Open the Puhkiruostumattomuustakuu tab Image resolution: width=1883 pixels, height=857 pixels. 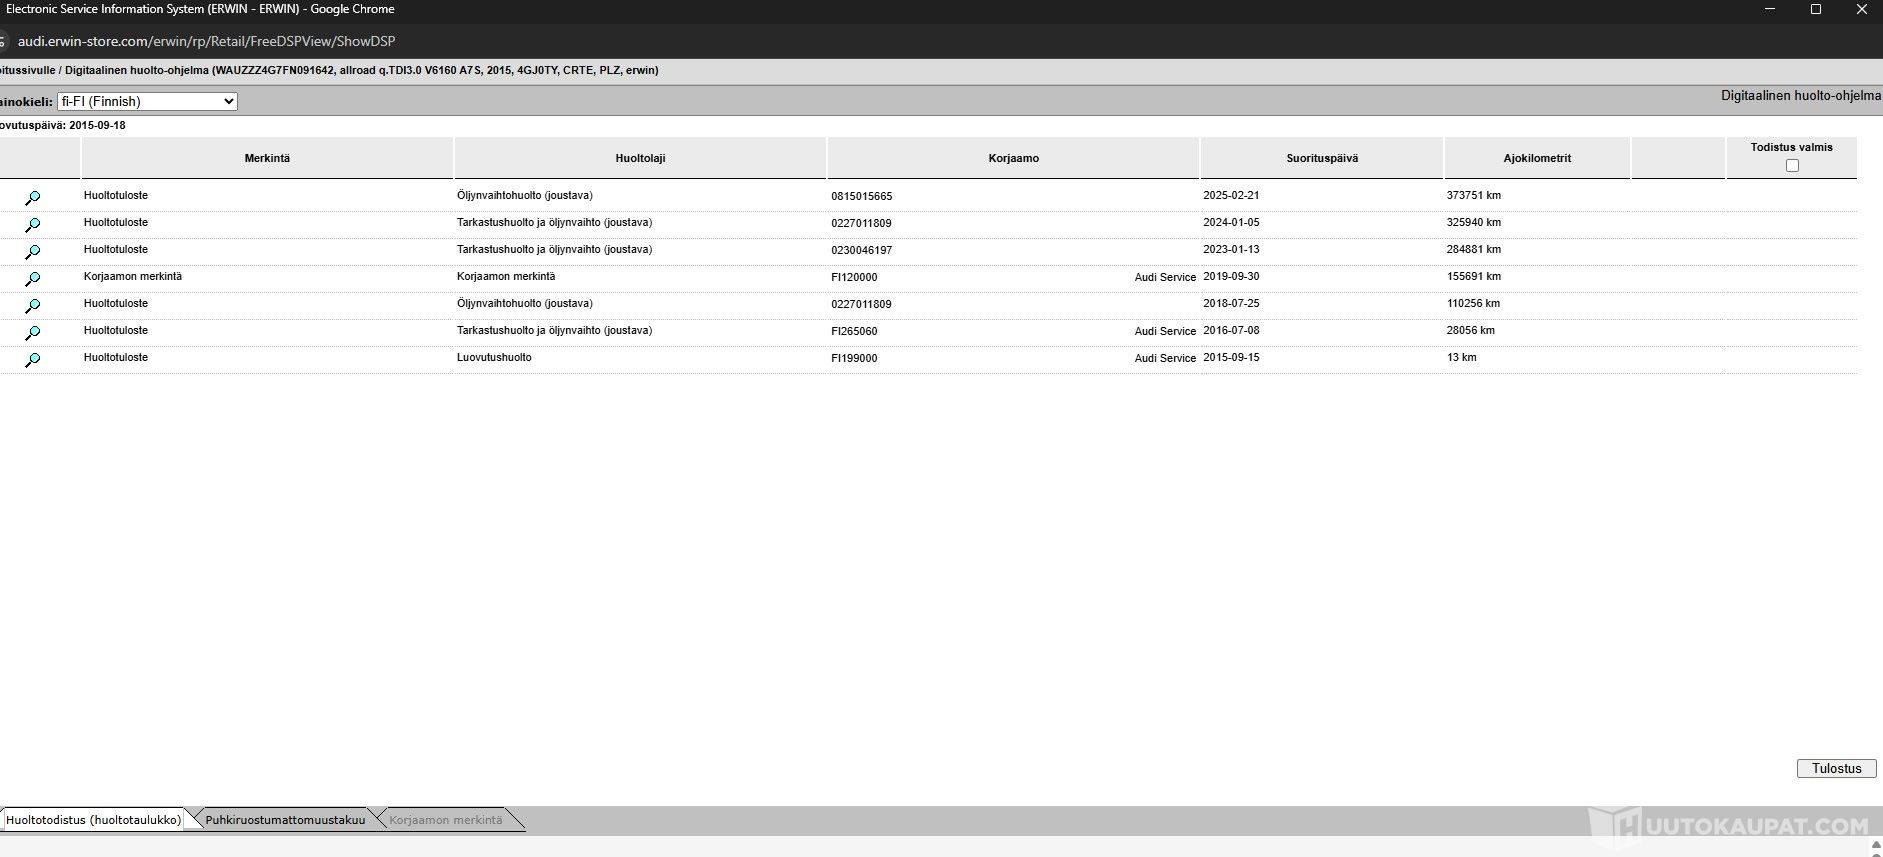[285, 820]
